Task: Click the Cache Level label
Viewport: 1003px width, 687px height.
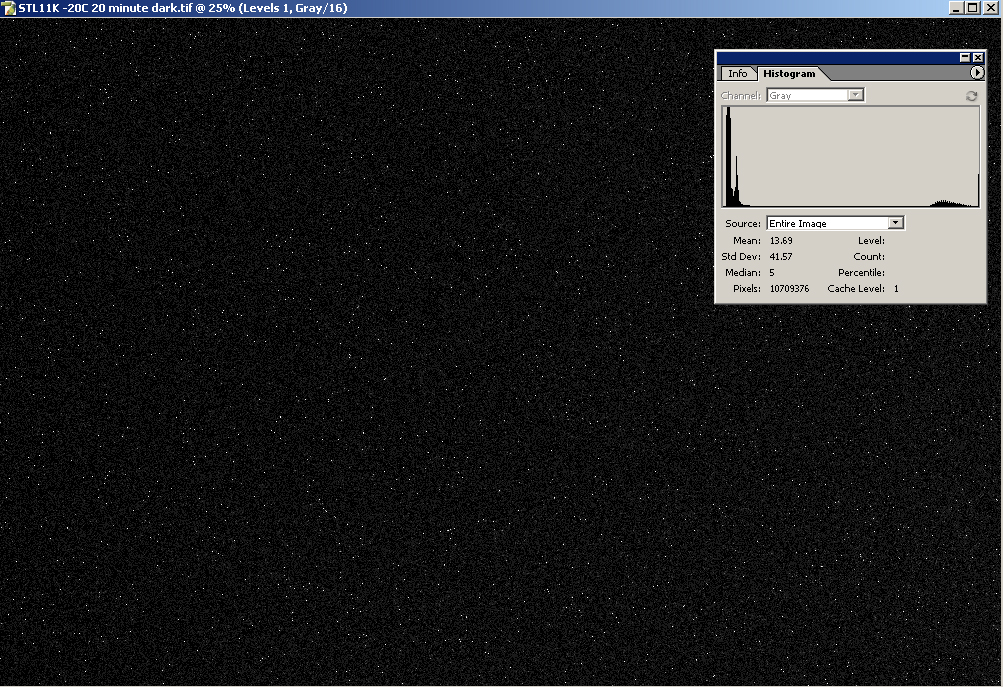Action: pyautogui.click(x=856, y=289)
